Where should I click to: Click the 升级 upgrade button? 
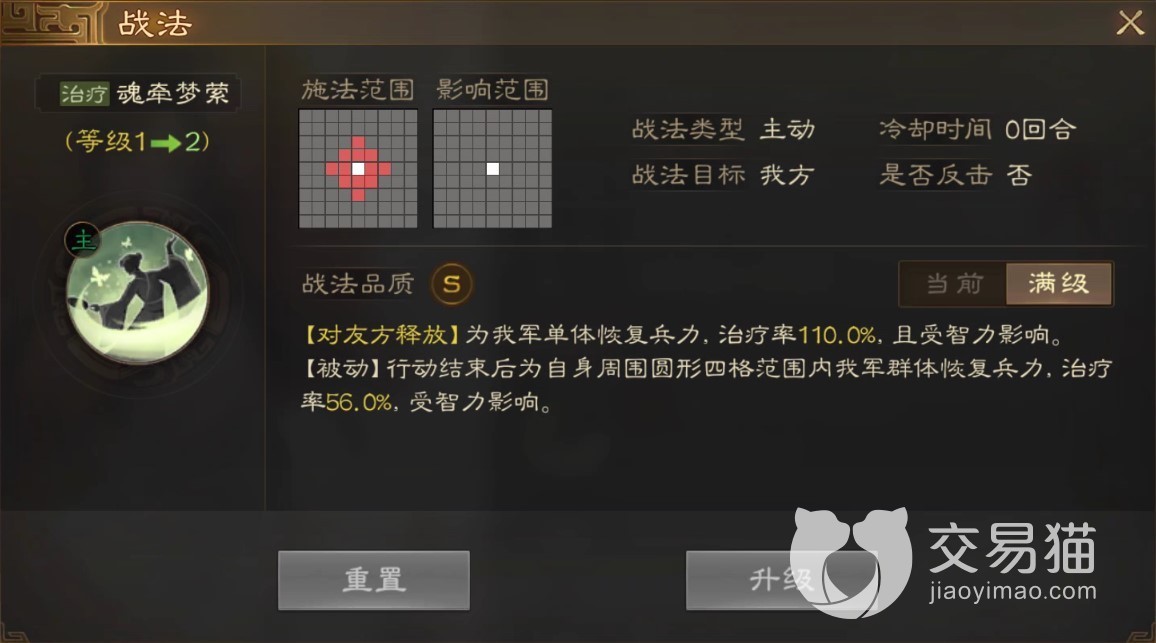tap(781, 580)
